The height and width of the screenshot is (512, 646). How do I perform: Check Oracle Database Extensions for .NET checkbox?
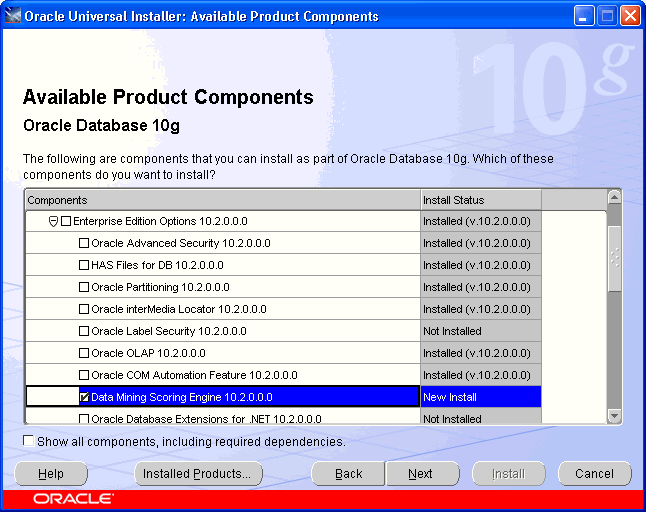84,419
